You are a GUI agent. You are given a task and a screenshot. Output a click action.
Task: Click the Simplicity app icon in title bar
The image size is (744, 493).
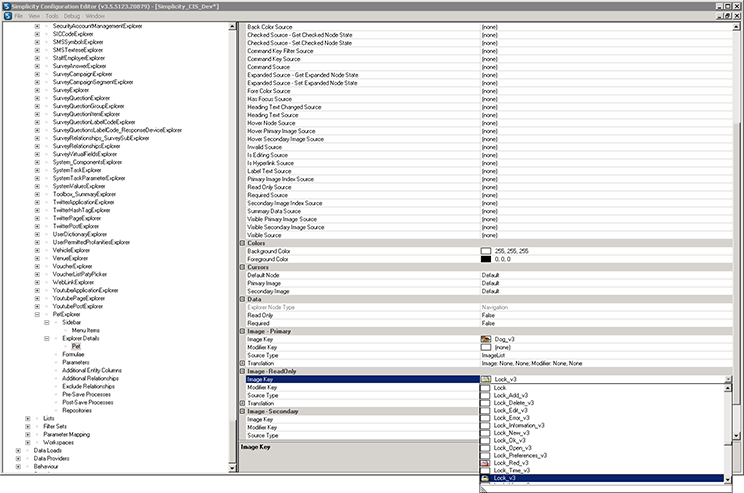tap(6, 6)
